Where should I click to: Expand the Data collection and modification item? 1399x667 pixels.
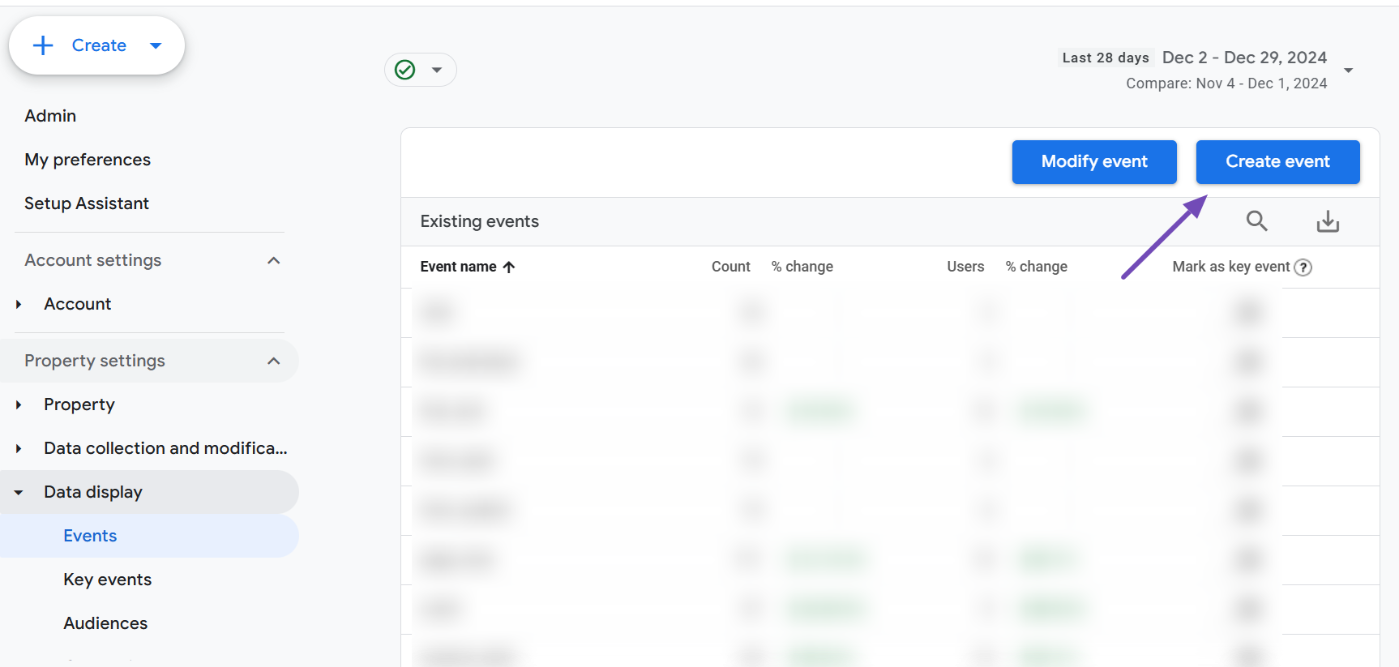18,447
